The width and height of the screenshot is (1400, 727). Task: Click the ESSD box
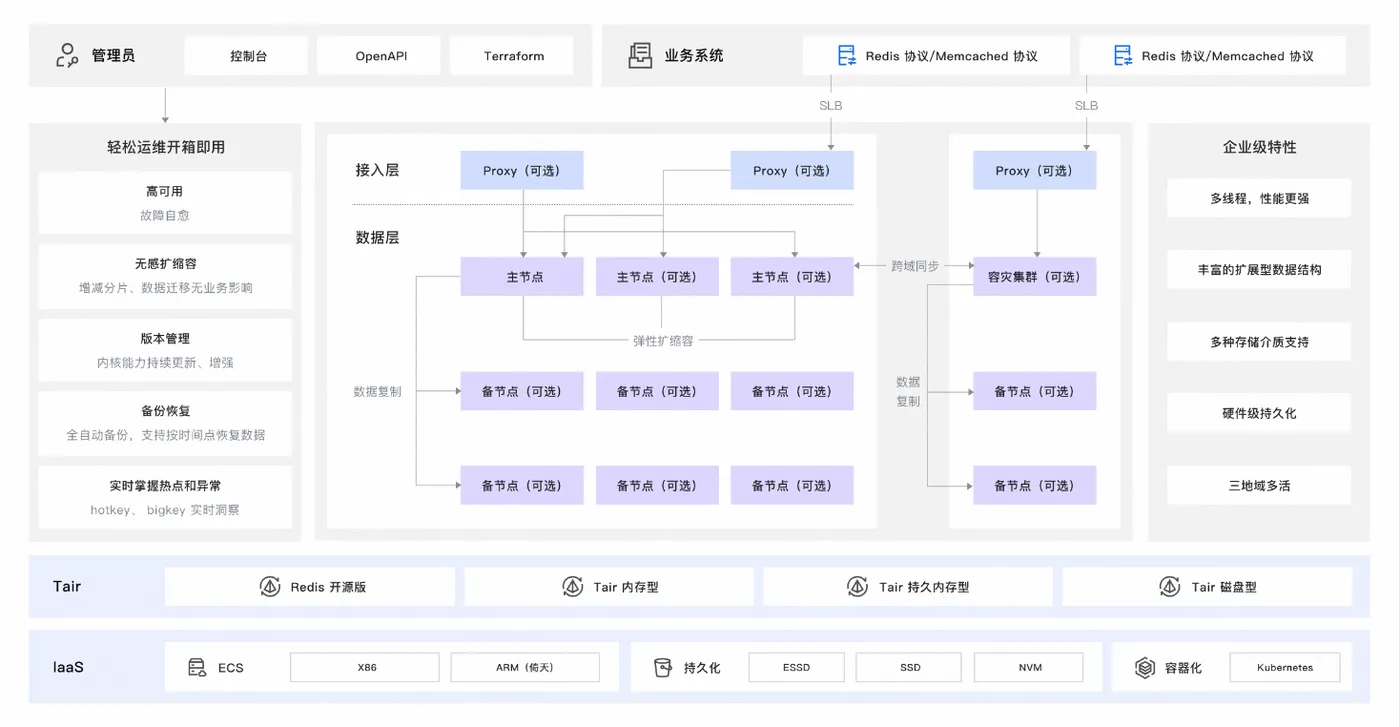coord(796,667)
